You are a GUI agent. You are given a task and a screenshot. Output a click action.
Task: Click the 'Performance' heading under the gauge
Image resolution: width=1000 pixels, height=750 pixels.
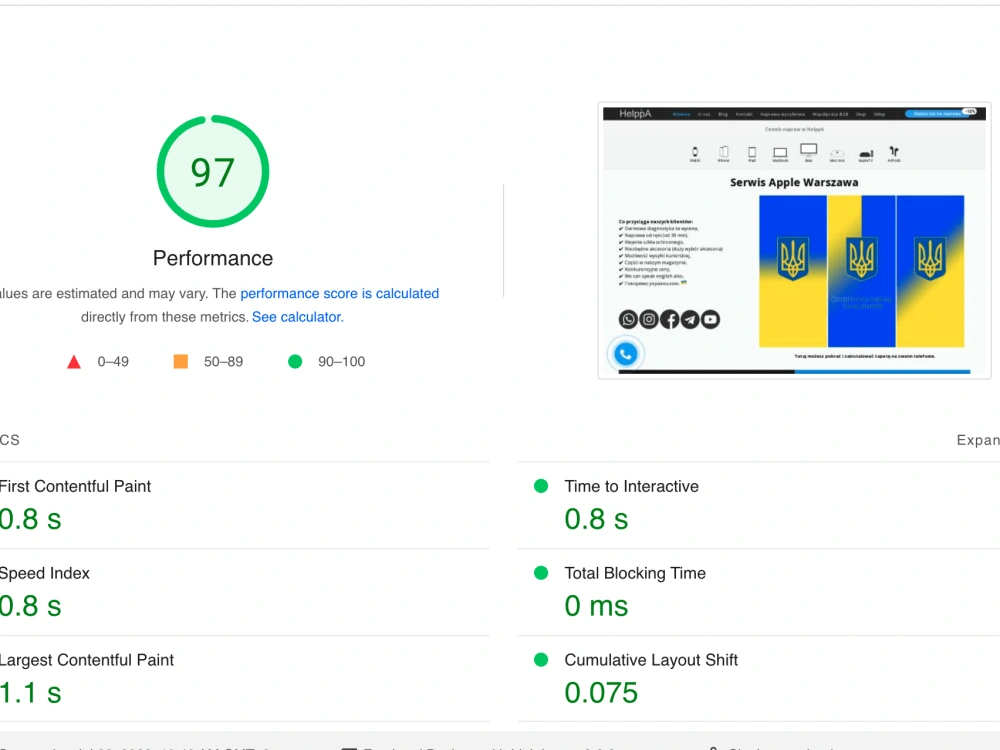213,258
